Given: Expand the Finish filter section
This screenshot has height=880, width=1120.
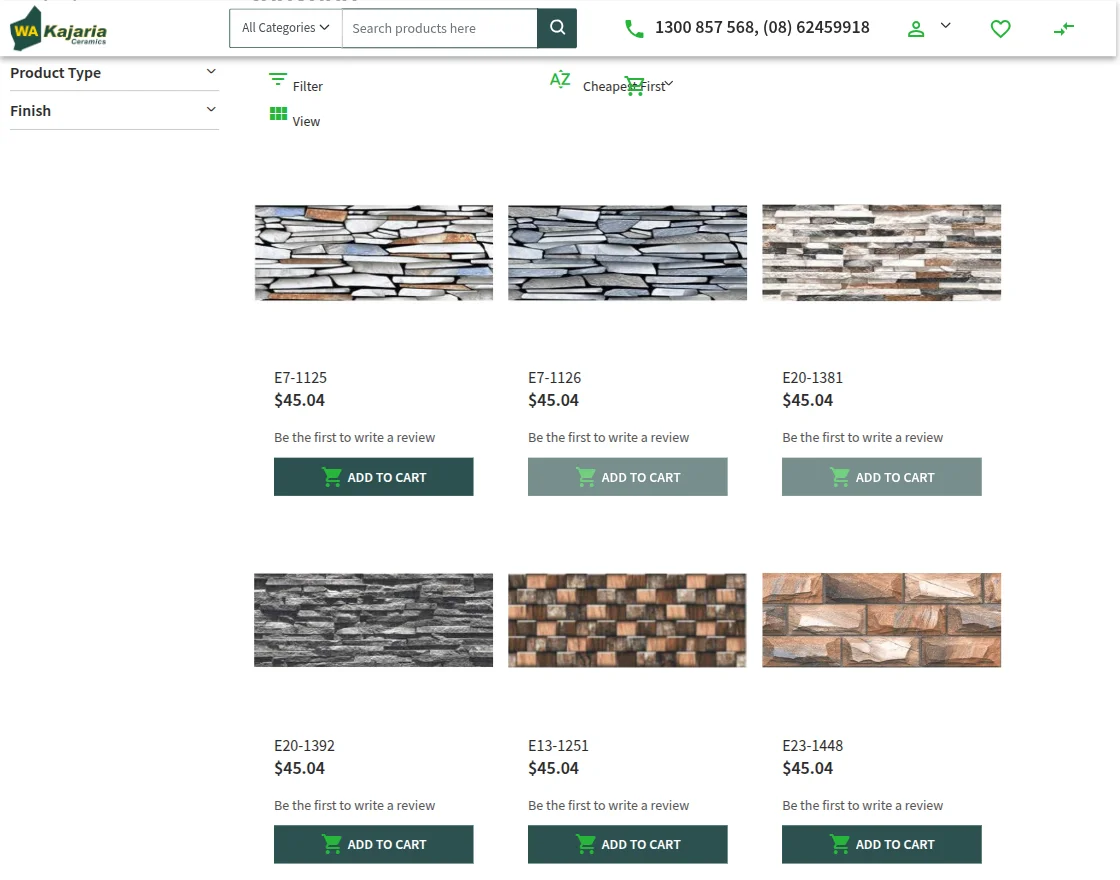Looking at the screenshot, I should tap(114, 111).
